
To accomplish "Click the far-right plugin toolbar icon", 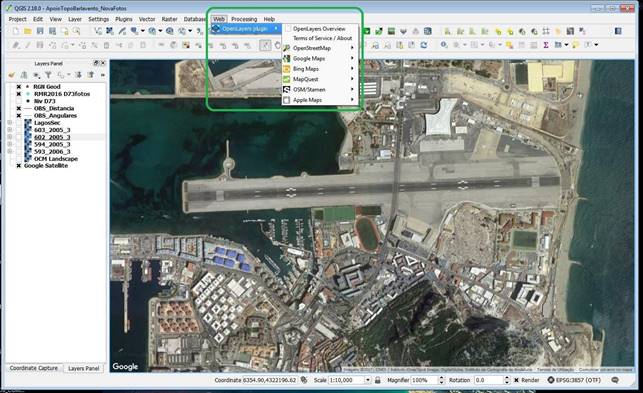I will pyautogui.click(x=618, y=31).
